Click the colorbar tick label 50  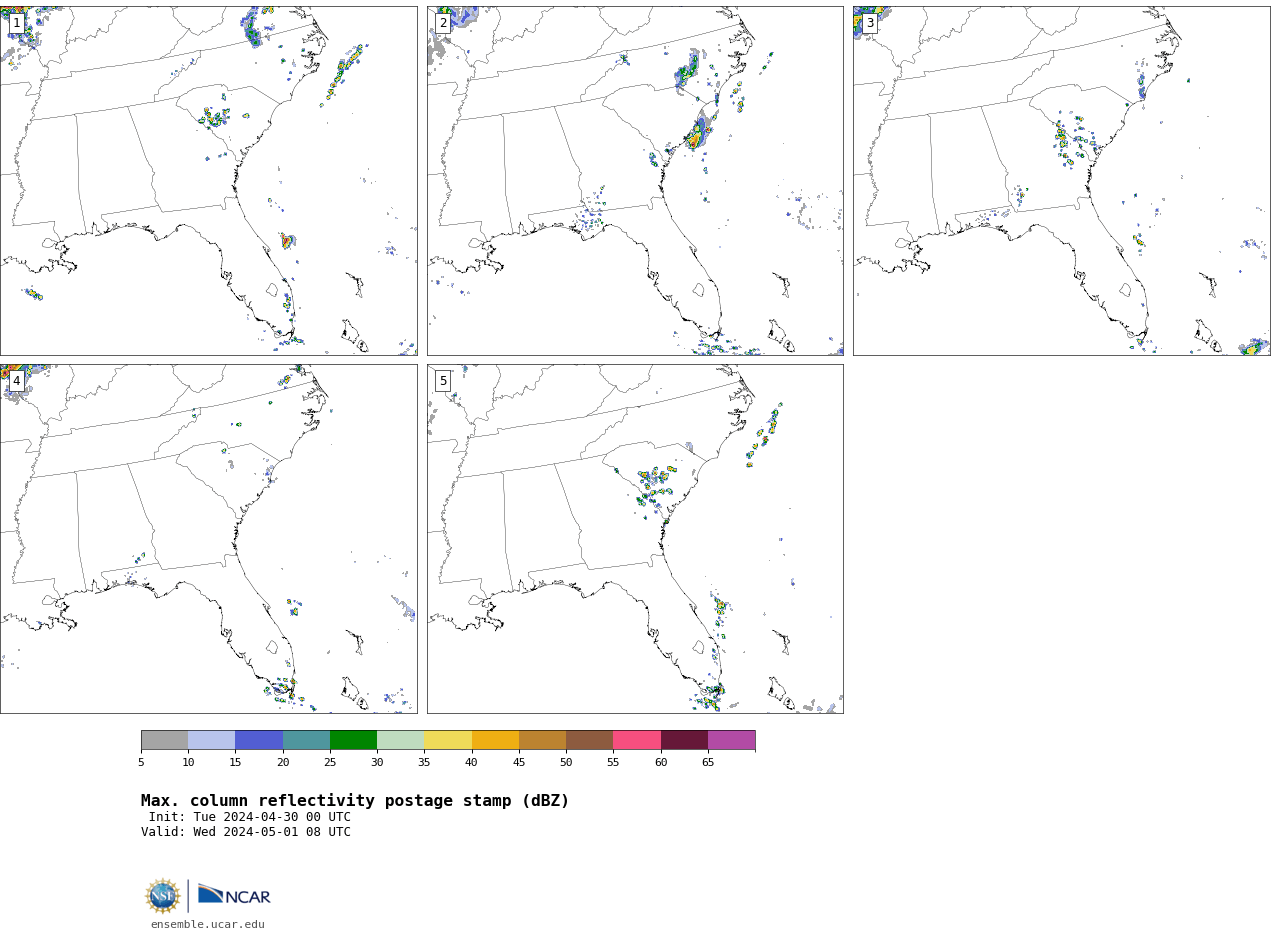point(566,763)
